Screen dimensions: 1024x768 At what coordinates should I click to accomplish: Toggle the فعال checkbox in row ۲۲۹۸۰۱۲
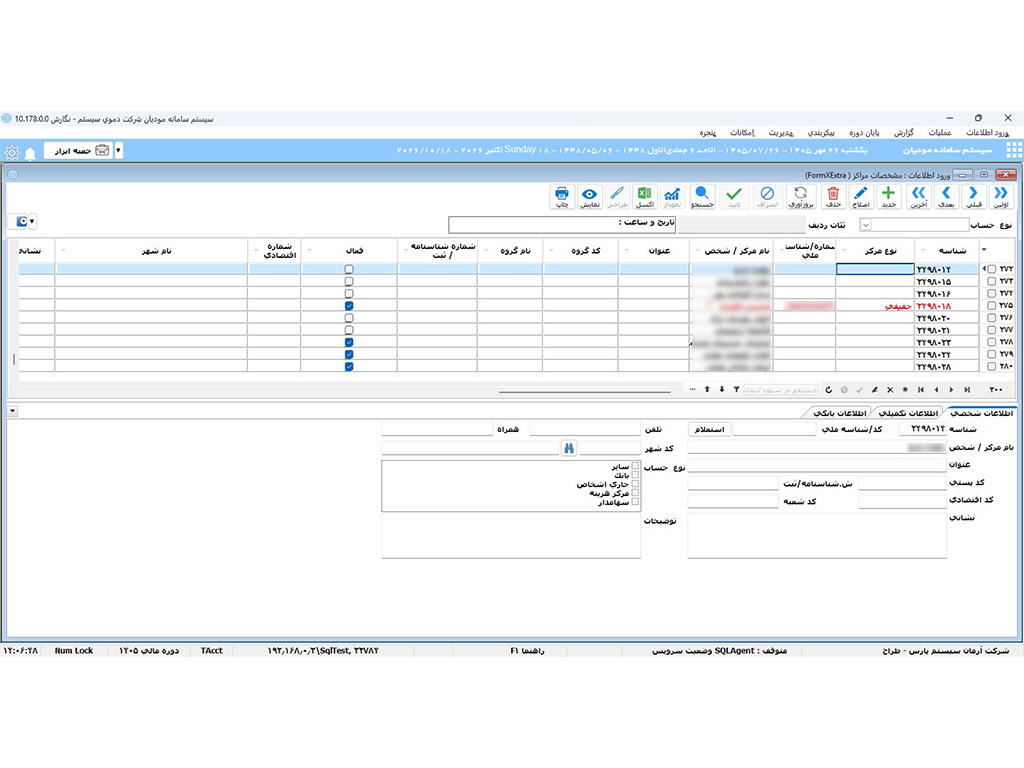click(x=349, y=269)
